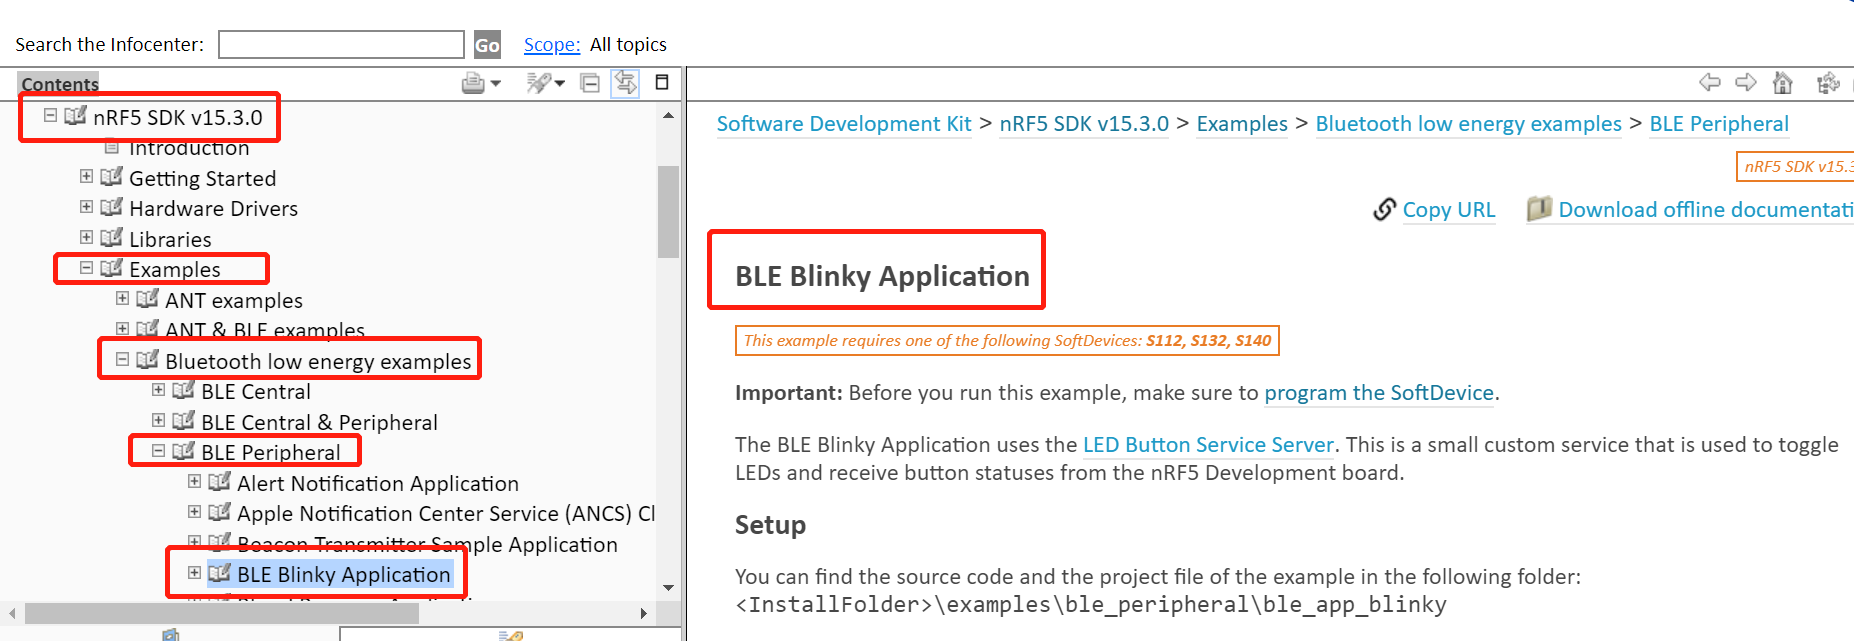Expand the Hardware Drivers node
The height and width of the screenshot is (641, 1854).
86,207
